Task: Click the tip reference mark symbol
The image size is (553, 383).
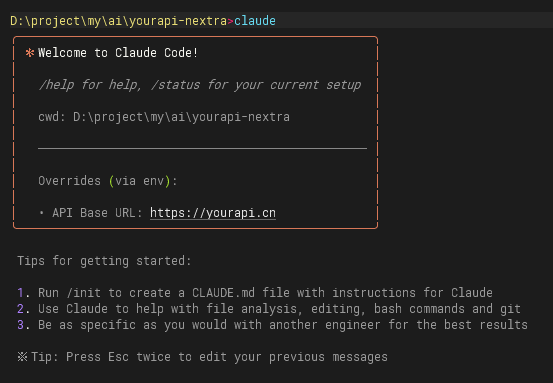Action: click(22, 357)
